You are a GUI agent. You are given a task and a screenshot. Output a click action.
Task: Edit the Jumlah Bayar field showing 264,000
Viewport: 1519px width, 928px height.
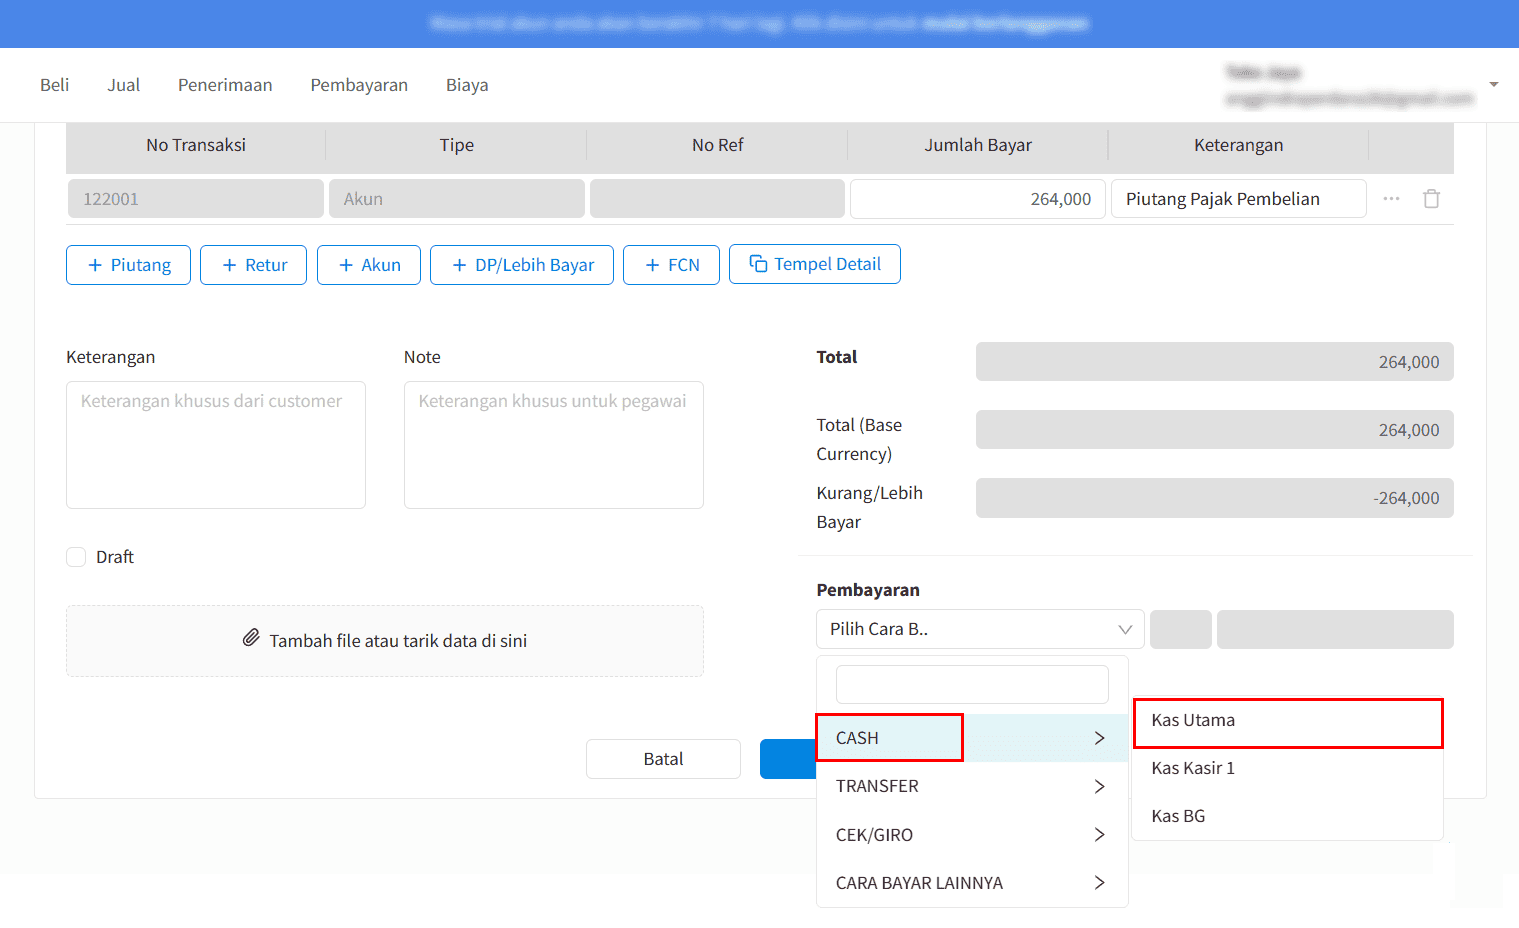[978, 199]
